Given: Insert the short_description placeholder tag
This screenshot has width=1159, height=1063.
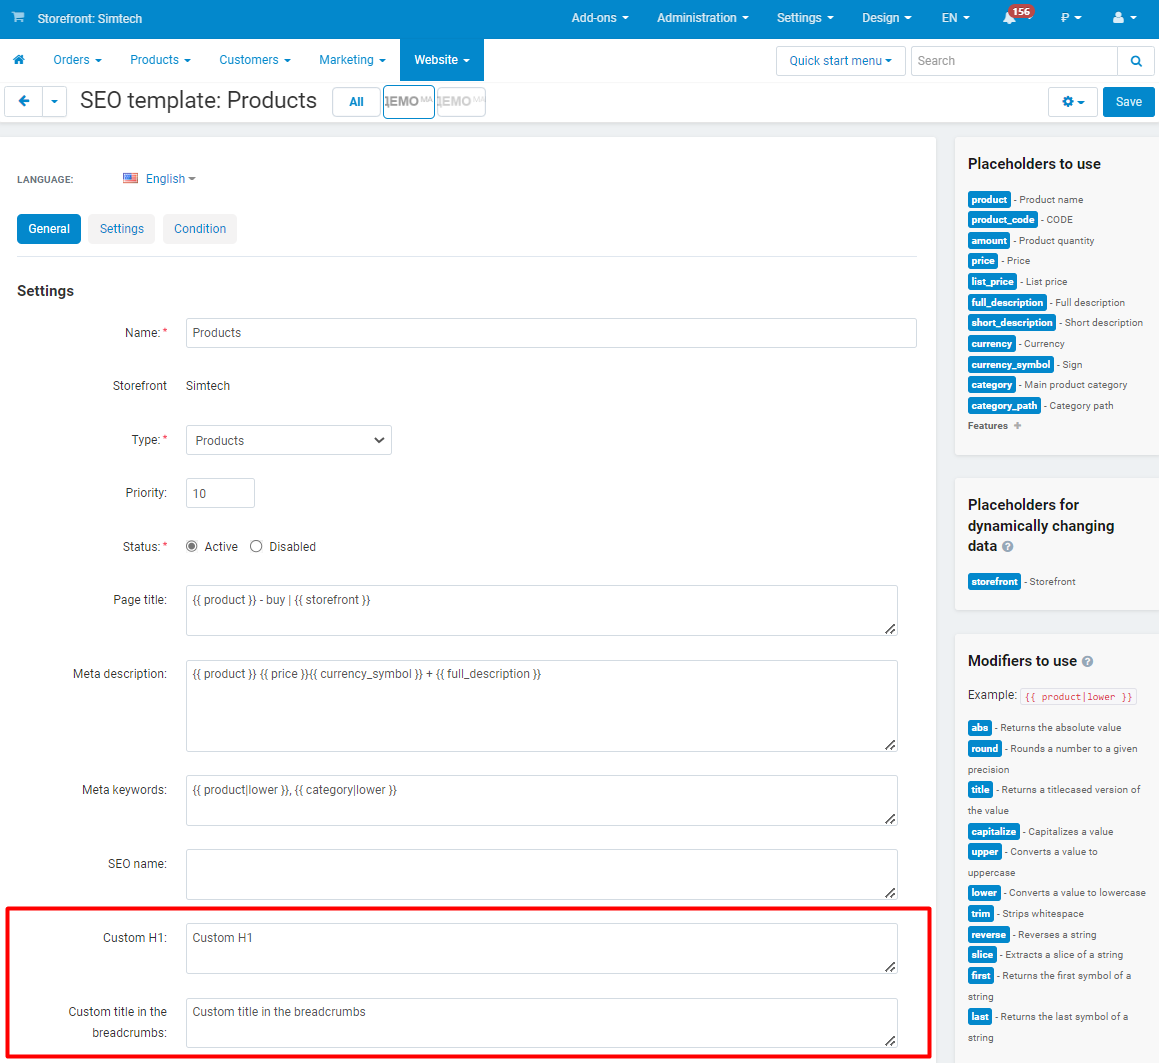Looking at the screenshot, I should (x=1012, y=322).
